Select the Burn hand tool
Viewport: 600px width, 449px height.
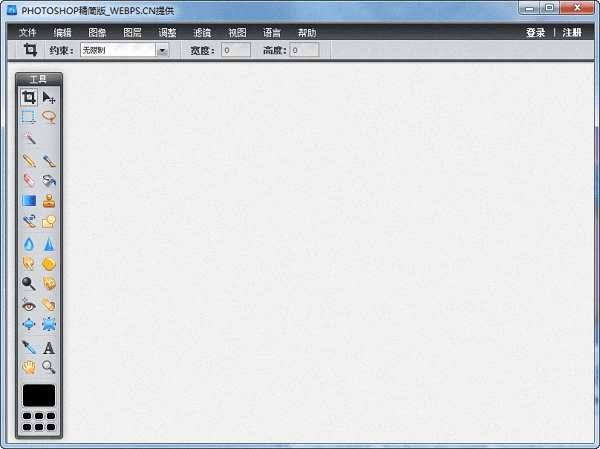pyautogui.click(x=49, y=284)
